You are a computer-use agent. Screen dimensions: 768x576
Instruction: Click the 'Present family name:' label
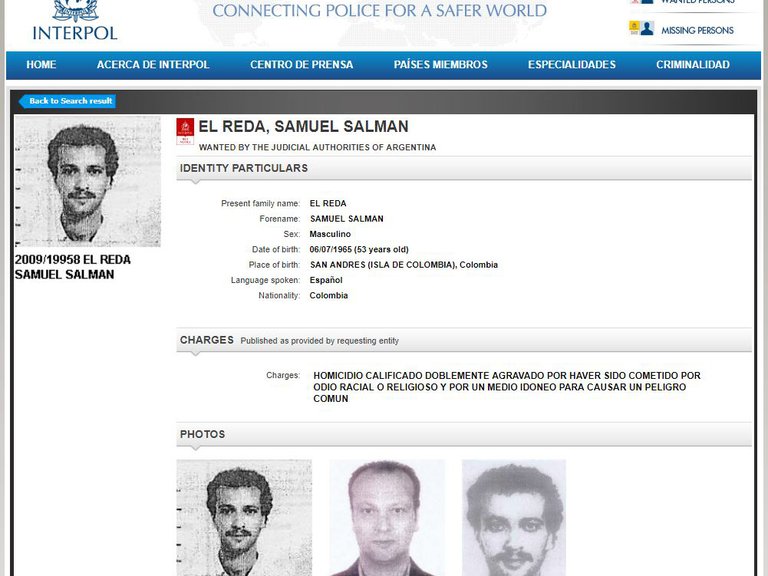(260, 203)
